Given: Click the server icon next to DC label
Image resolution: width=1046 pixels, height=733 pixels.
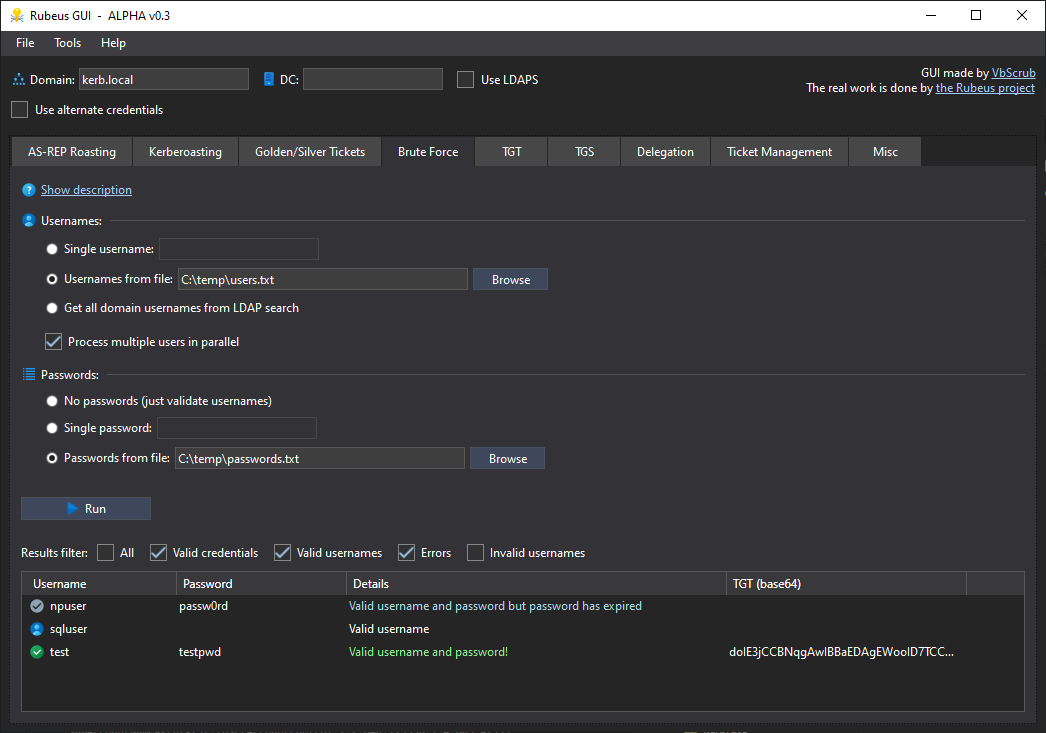Looking at the screenshot, I should [269, 79].
